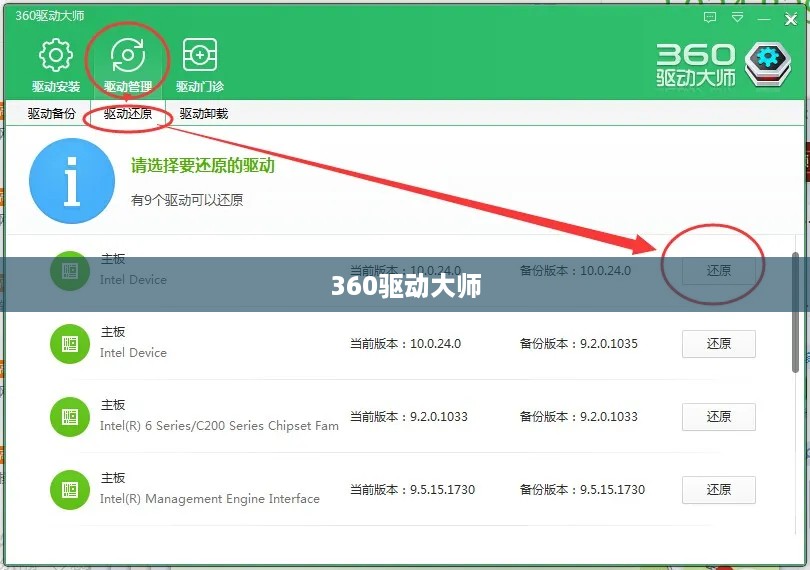Click 当前版本：9.5.15.1730 value

point(412,489)
